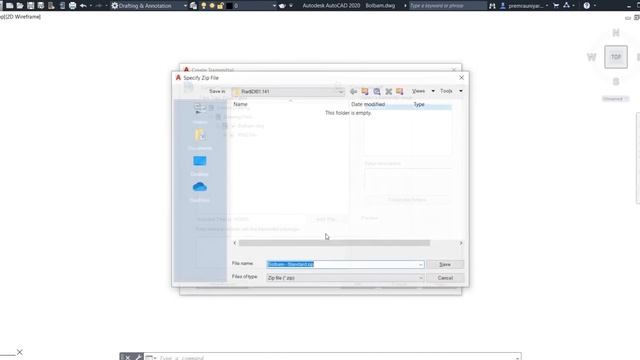Click the 2D Wireframe visual style label

coord(22,17)
